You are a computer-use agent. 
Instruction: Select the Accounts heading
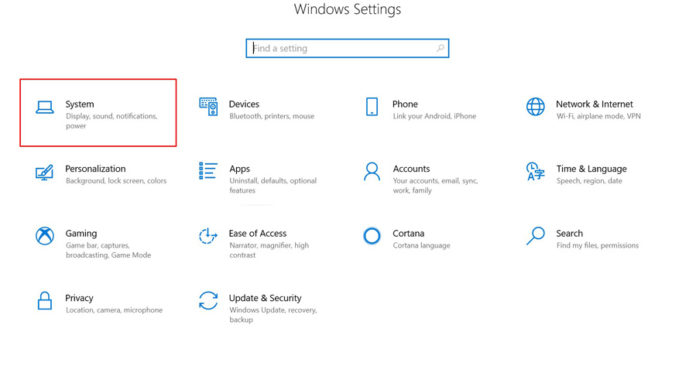[411, 169]
